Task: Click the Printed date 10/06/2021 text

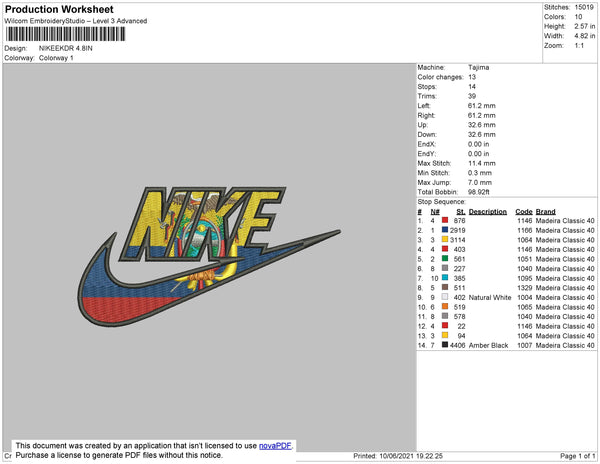Action: [398, 456]
